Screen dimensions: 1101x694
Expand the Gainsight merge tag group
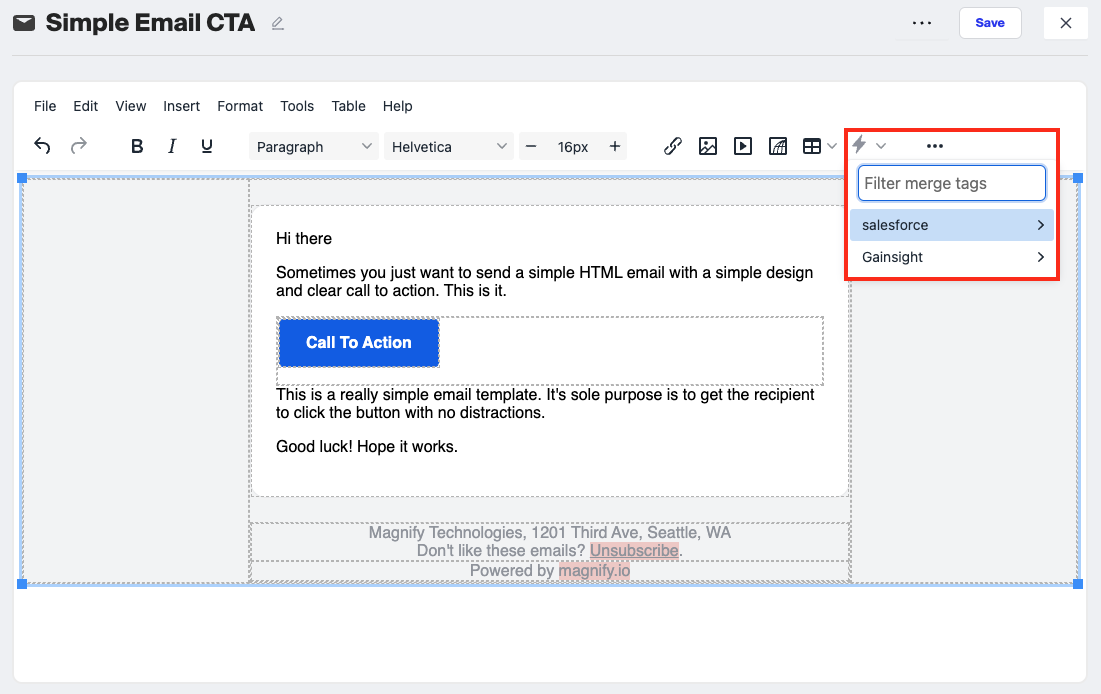(952, 257)
